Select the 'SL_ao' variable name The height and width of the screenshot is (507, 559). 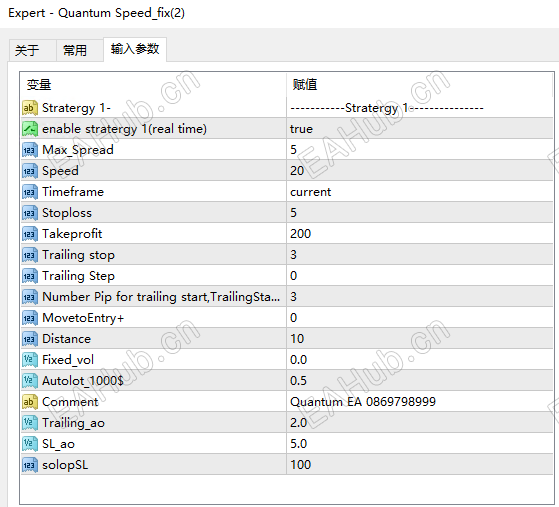[58, 444]
